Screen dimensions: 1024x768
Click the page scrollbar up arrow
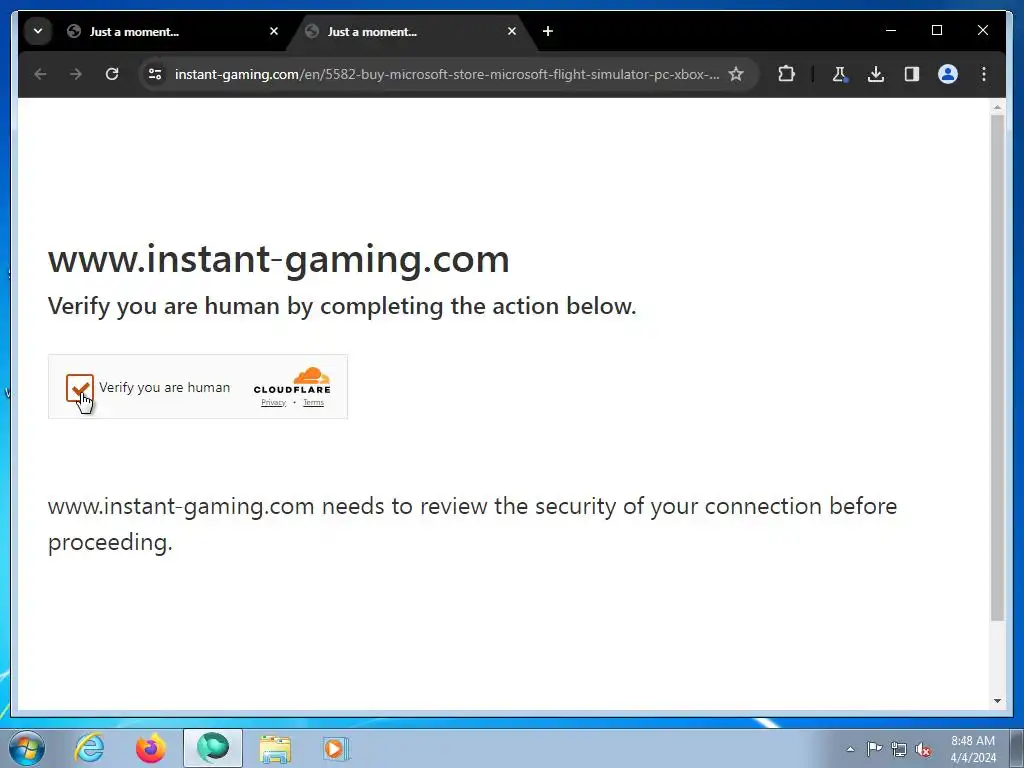click(x=997, y=107)
